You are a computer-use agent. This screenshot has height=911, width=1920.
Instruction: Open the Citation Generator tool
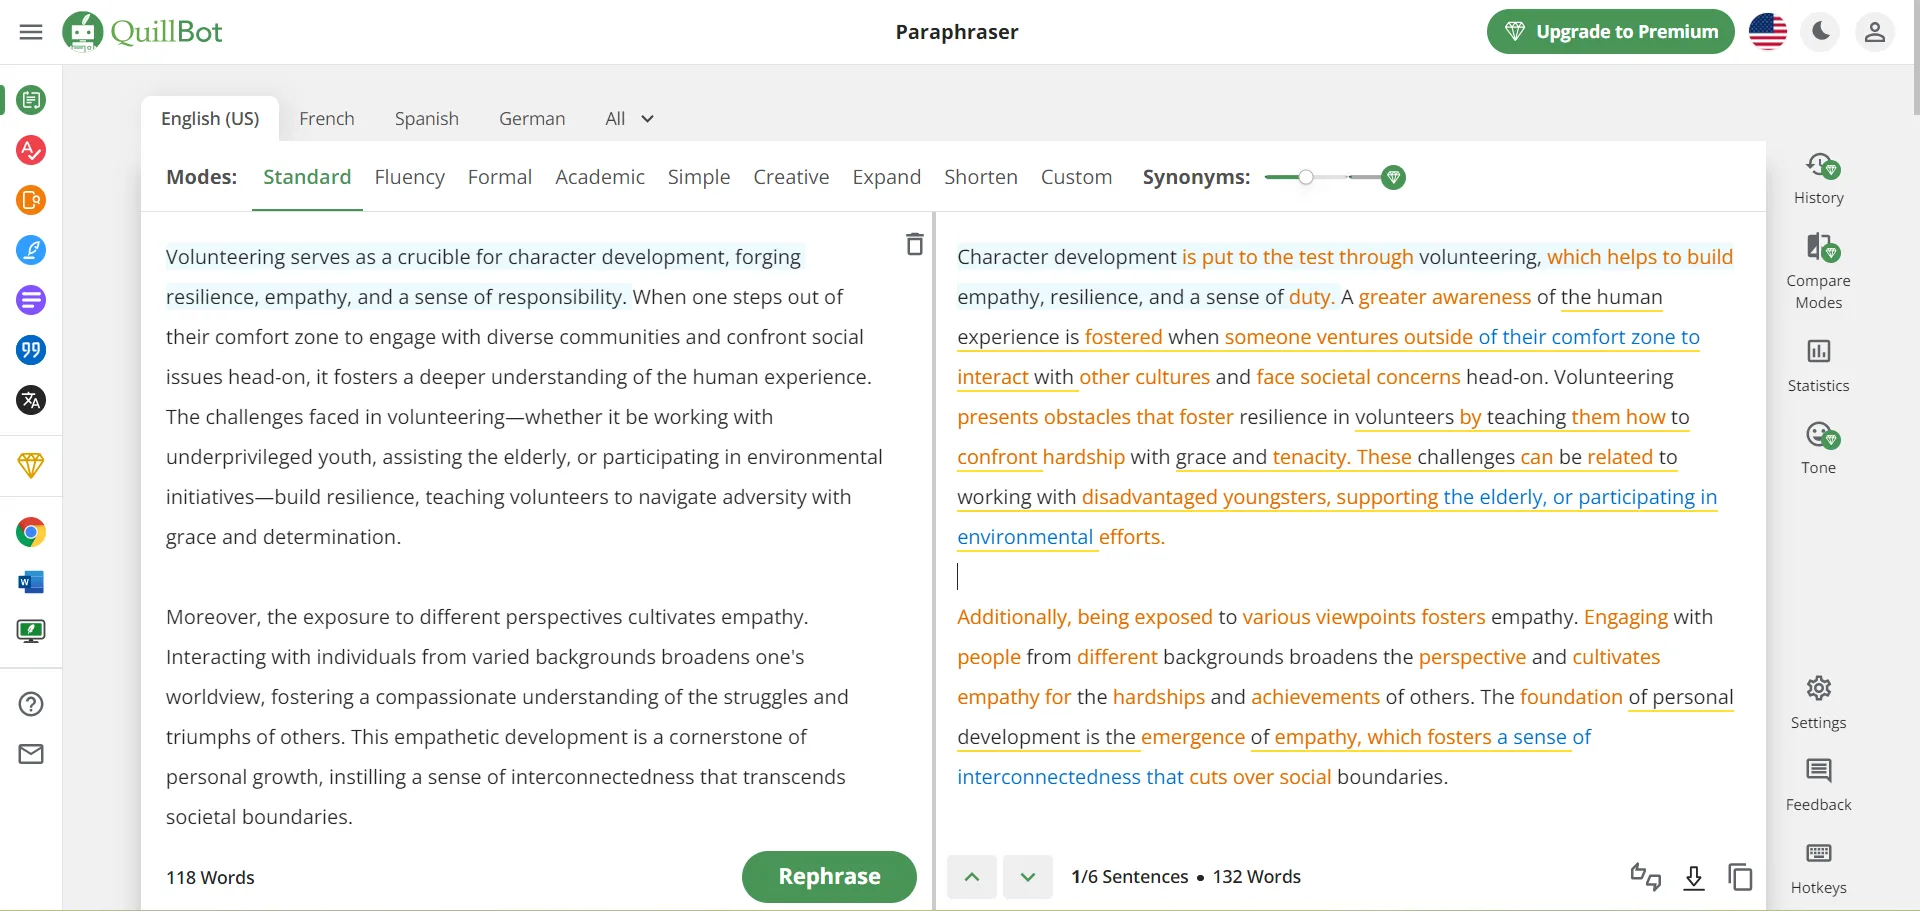[31, 350]
